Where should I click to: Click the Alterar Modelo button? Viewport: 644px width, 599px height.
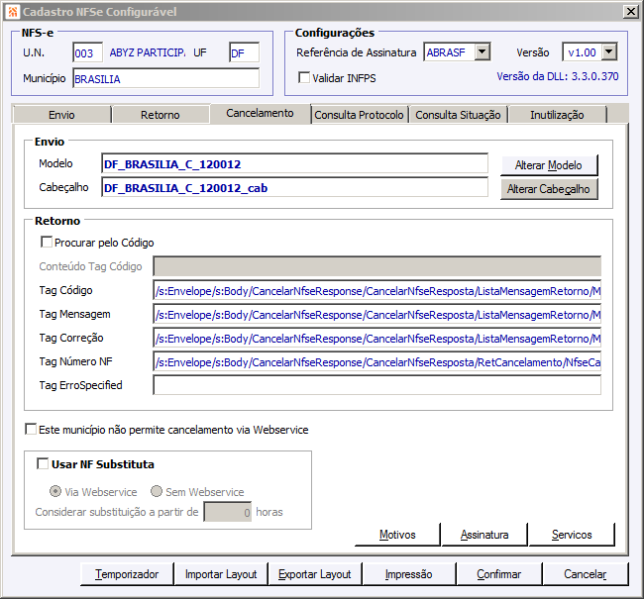pyautogui.click(x=549, y=165)
